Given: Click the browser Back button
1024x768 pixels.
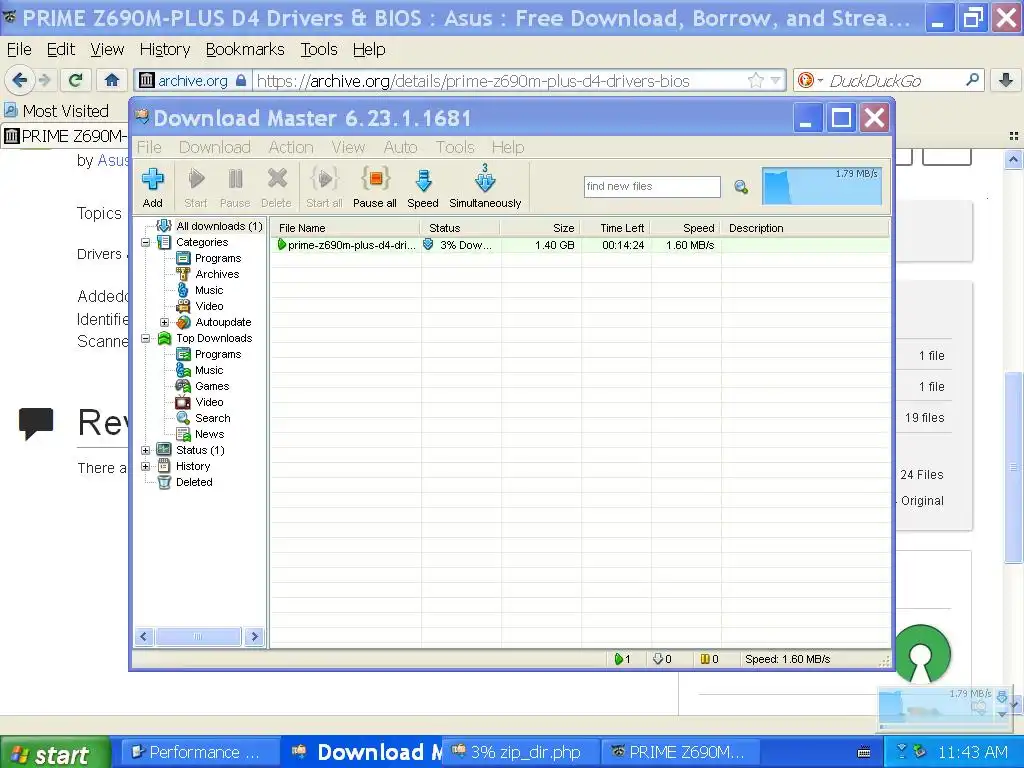Looking at the screenshot, I should coord(19,80).
